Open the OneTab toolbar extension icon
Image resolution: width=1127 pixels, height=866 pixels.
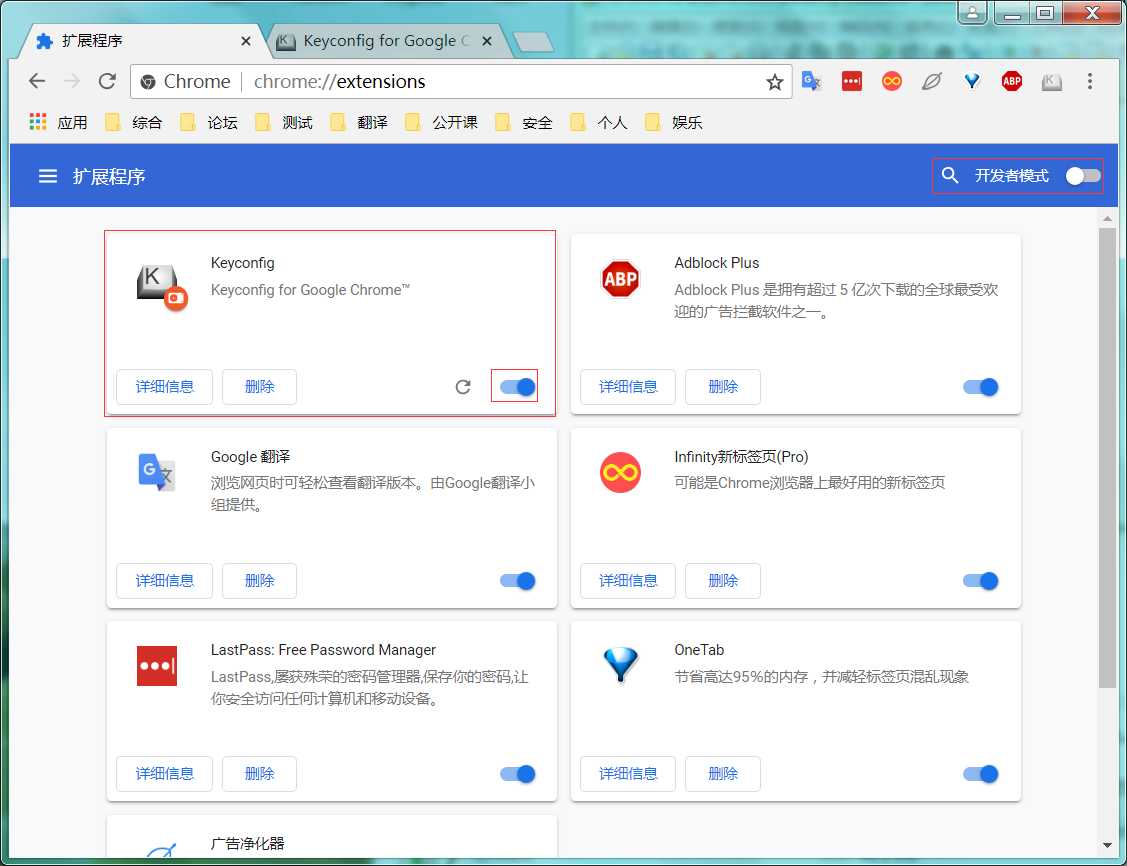[972, 81]
